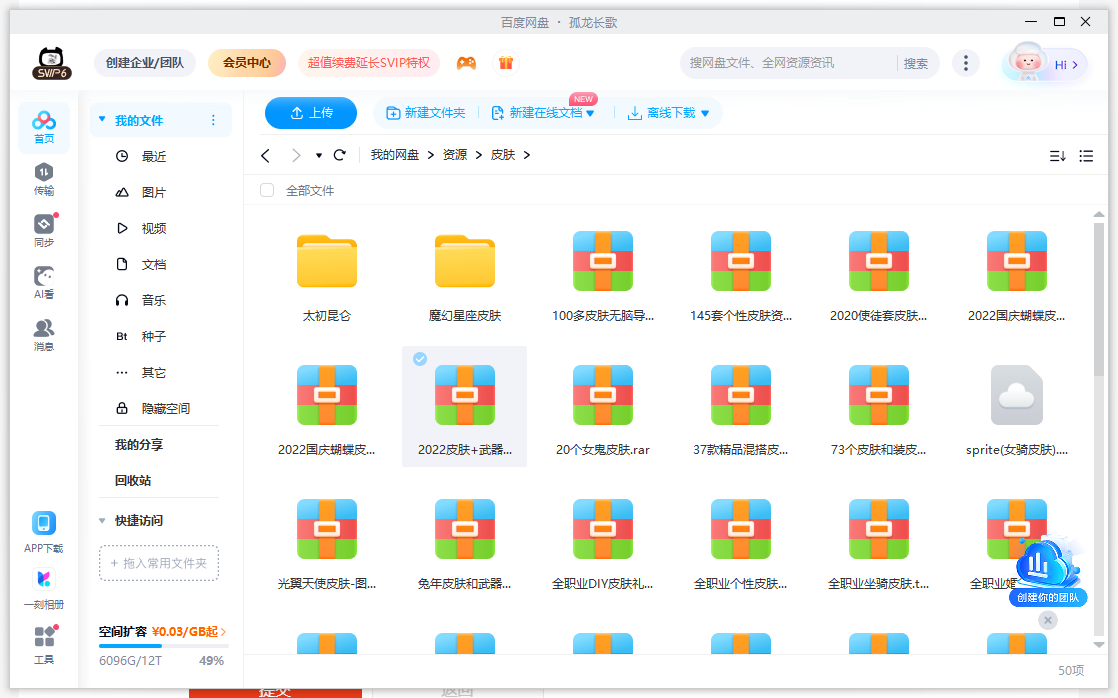This screenshot has width=1118, height=698.
Task: Click the refresh icon in navigation bar
Action: tap(340, 155)
